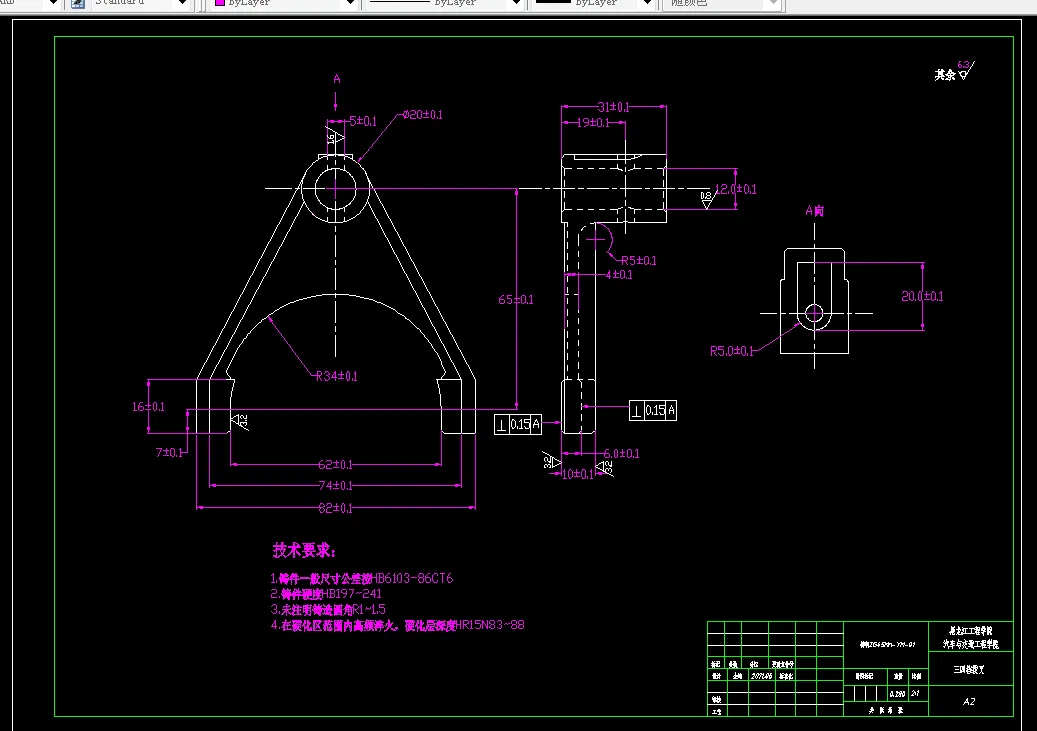The height and width of the screenshot is (731, 1037).
Task: Click the section arrow label A above fork
Action: 337,79
